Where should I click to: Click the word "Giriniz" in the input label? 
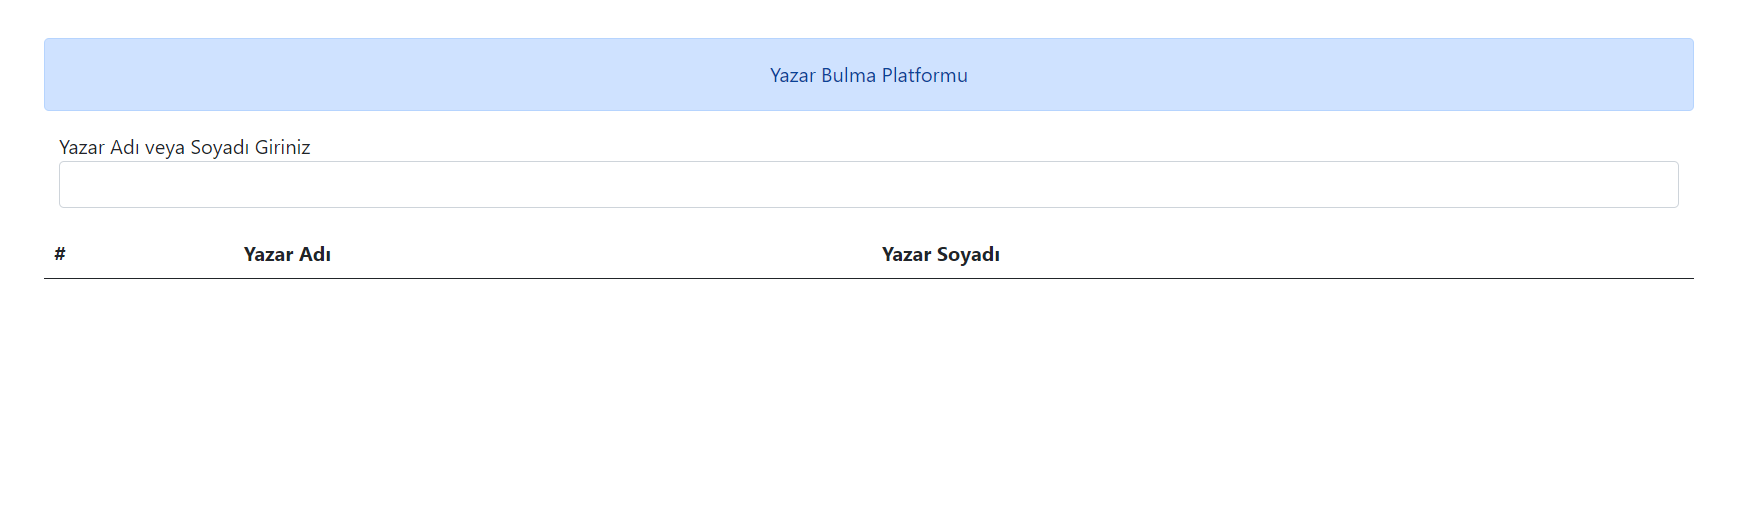282,148
